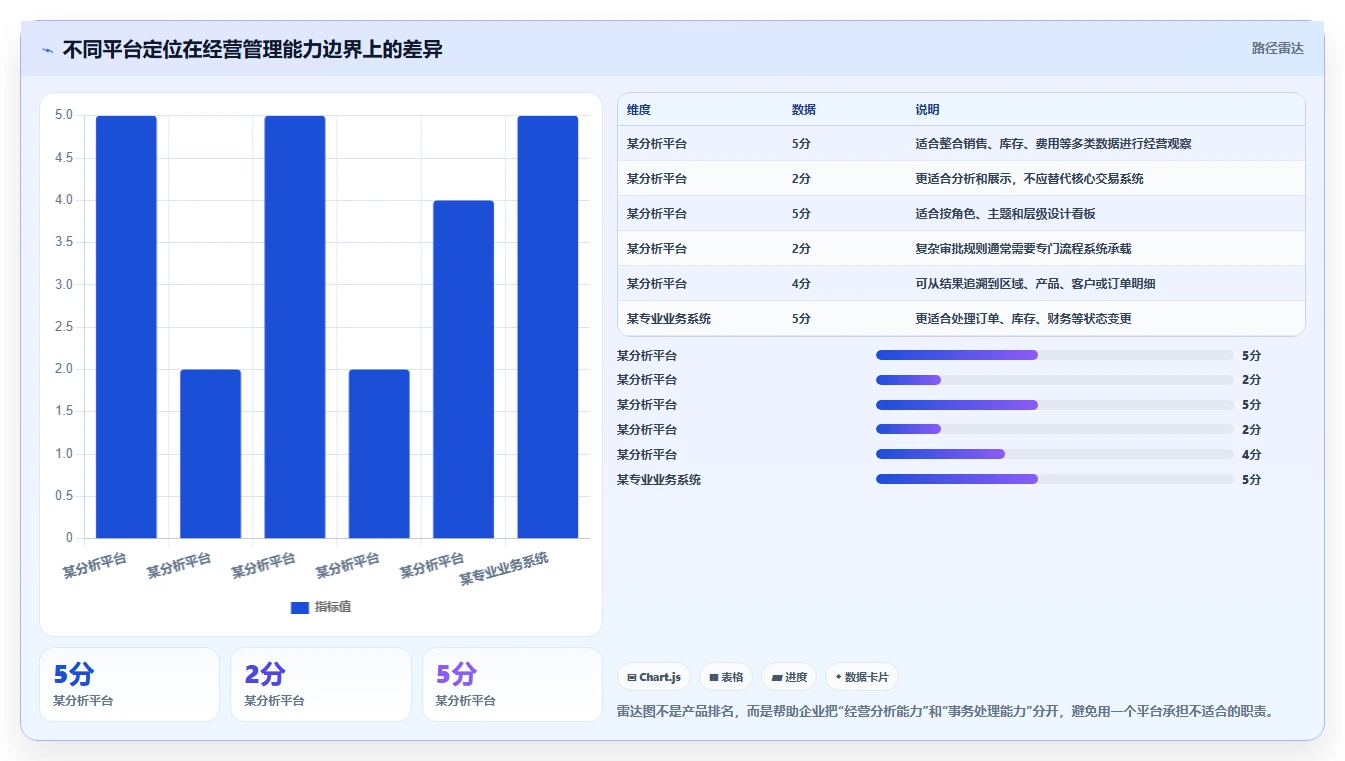The height and width of the screenshot is (761, 1345).
Task: Click the 0.5 y-axis label
Action: coord(64,496)
